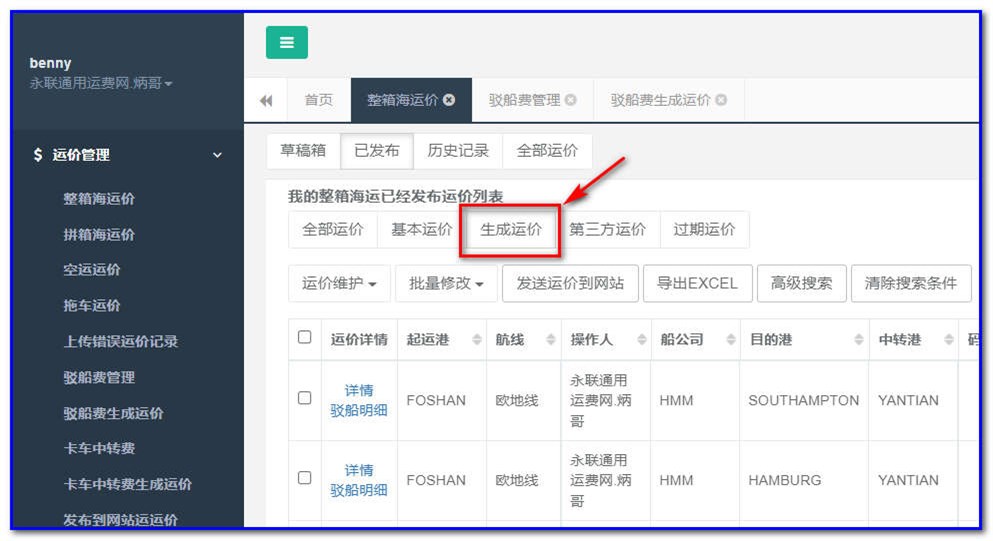Screen dimensions: 993x541
Task: Collapse the 运价管理 menu chevron
Action: [x=217, y=155]
